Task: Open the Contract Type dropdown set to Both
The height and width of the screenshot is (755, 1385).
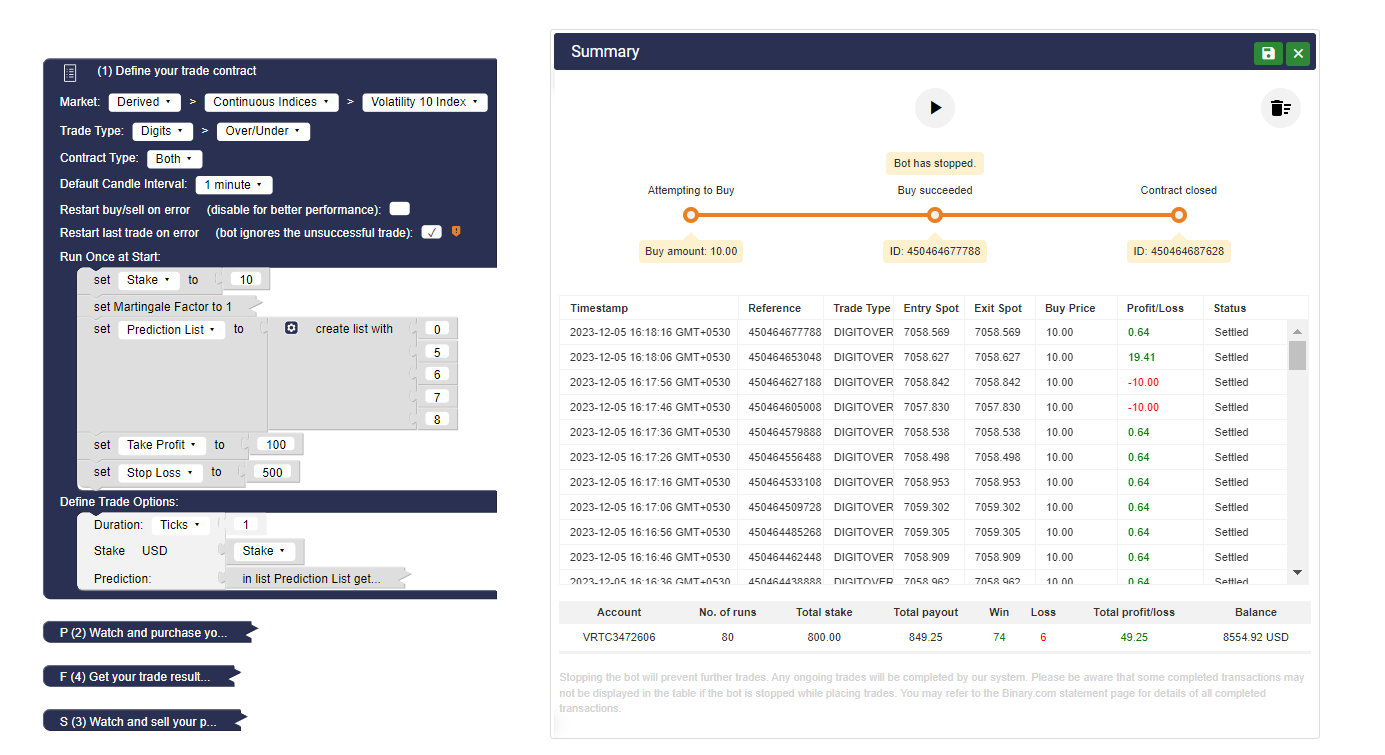Action: pos(174,158)
